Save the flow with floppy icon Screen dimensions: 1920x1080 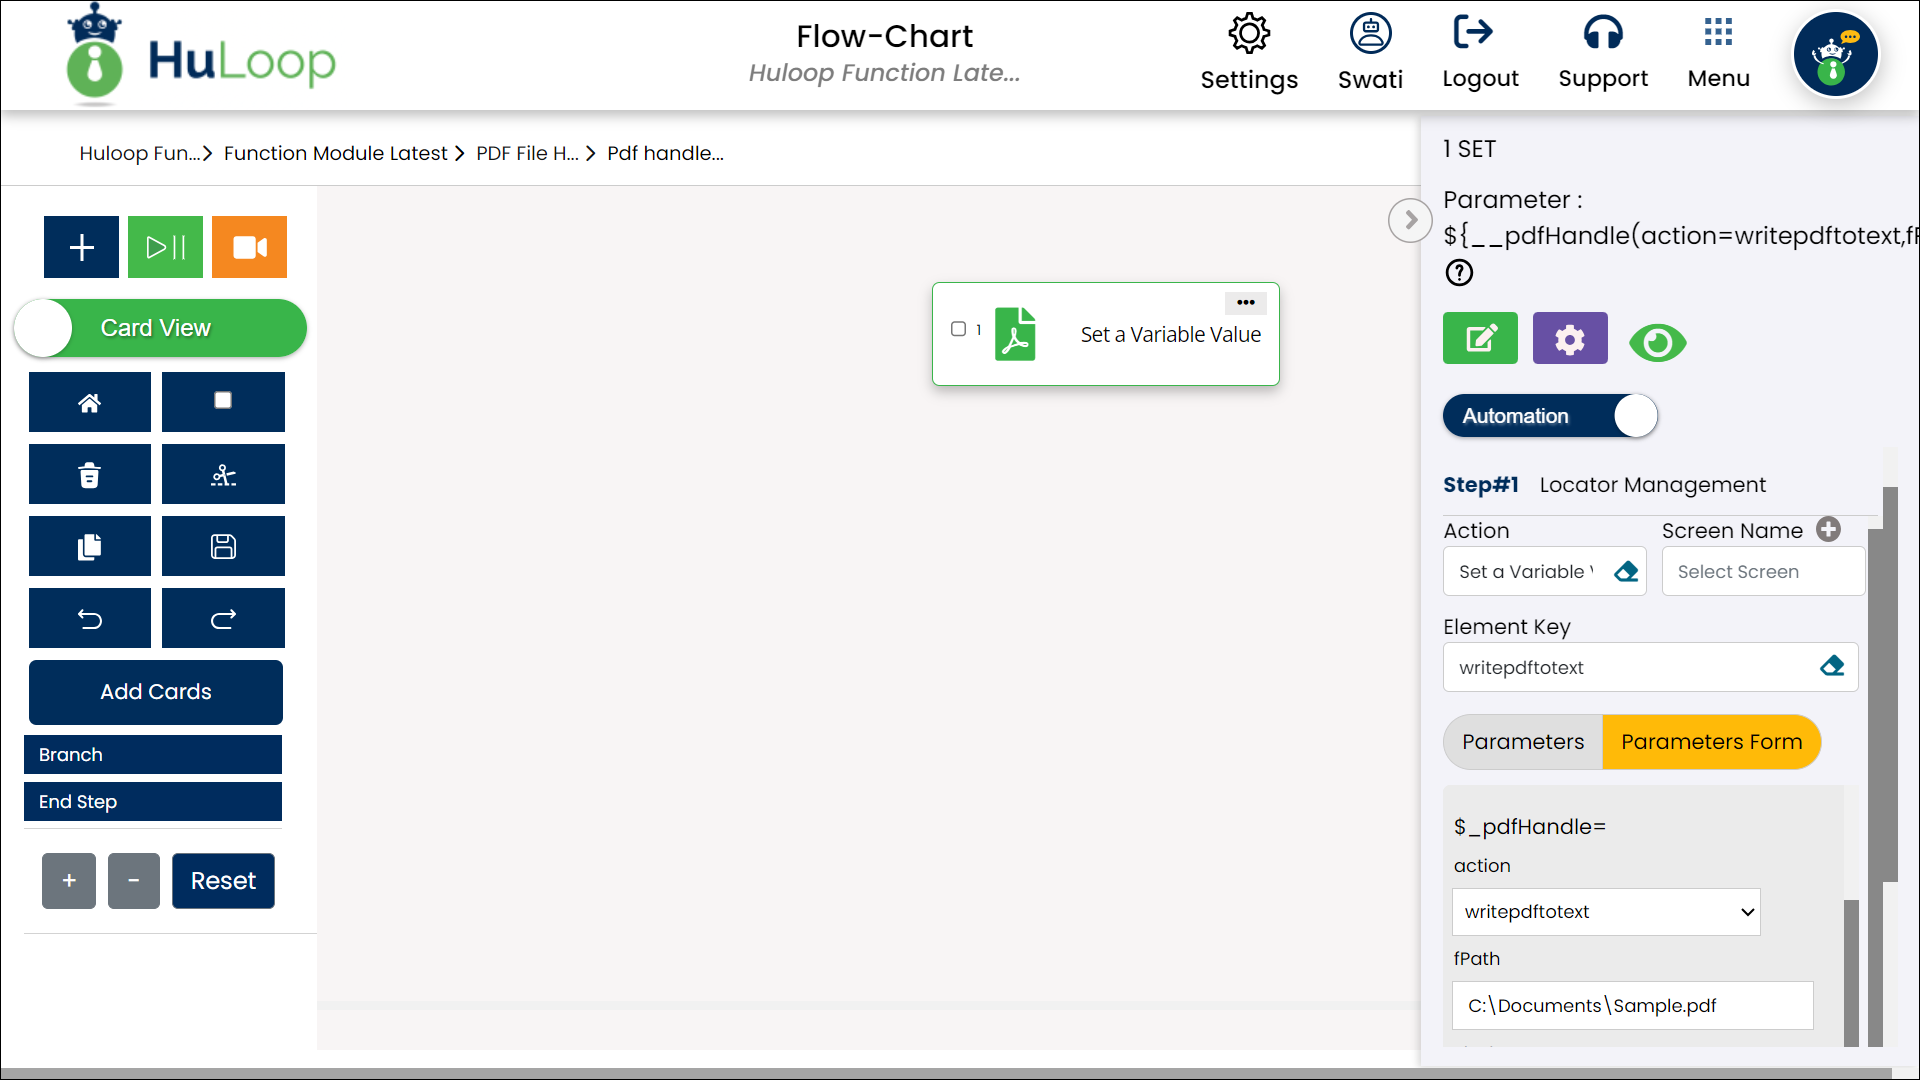[223, 546]
